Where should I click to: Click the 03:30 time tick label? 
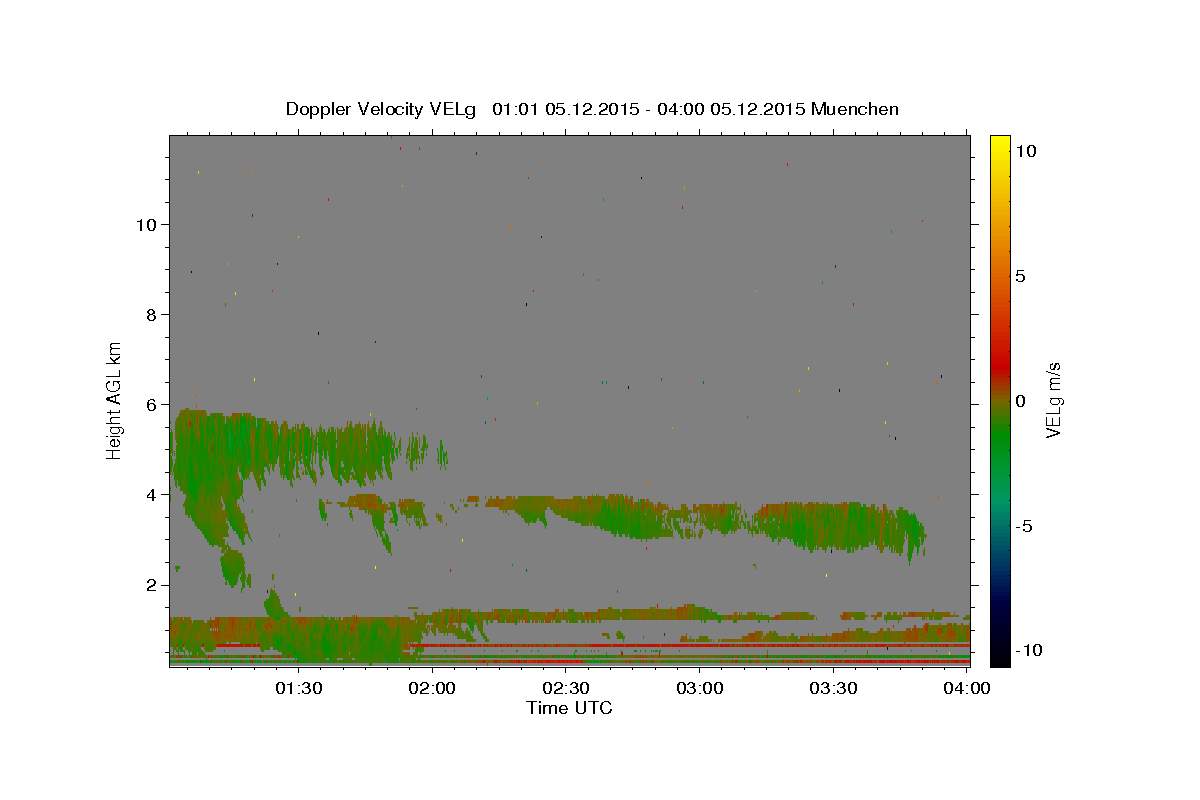(x=834, y=688)
